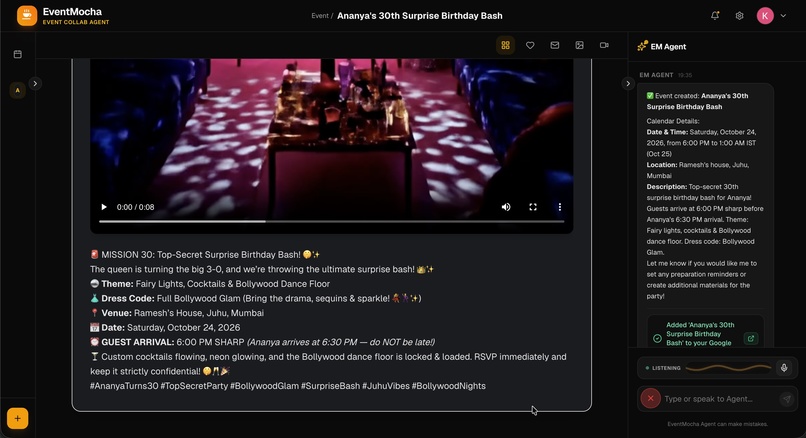Click the send message arrow
Image resolution: width=806 pixels, height=438 pixels.
coord(786,399)
